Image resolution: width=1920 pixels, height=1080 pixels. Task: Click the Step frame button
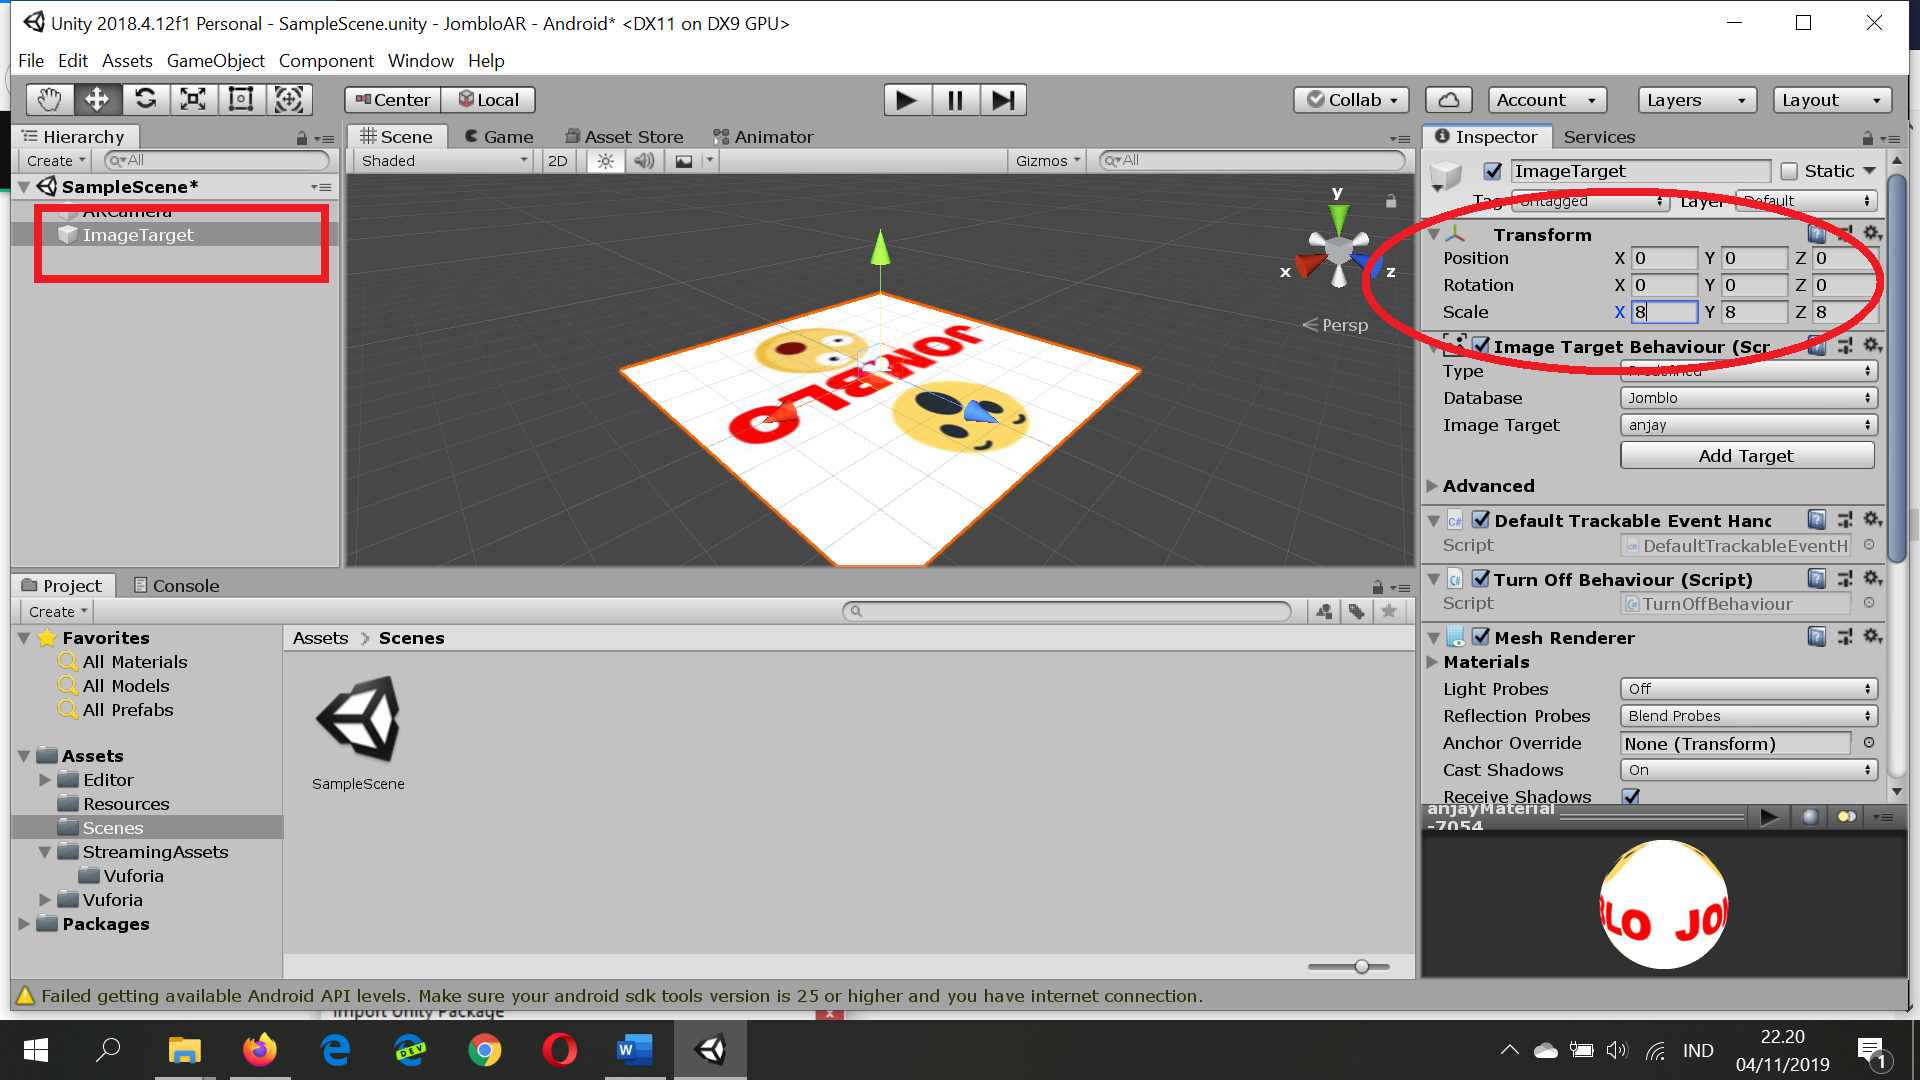pyautogui.click(x=1003, y=100)
